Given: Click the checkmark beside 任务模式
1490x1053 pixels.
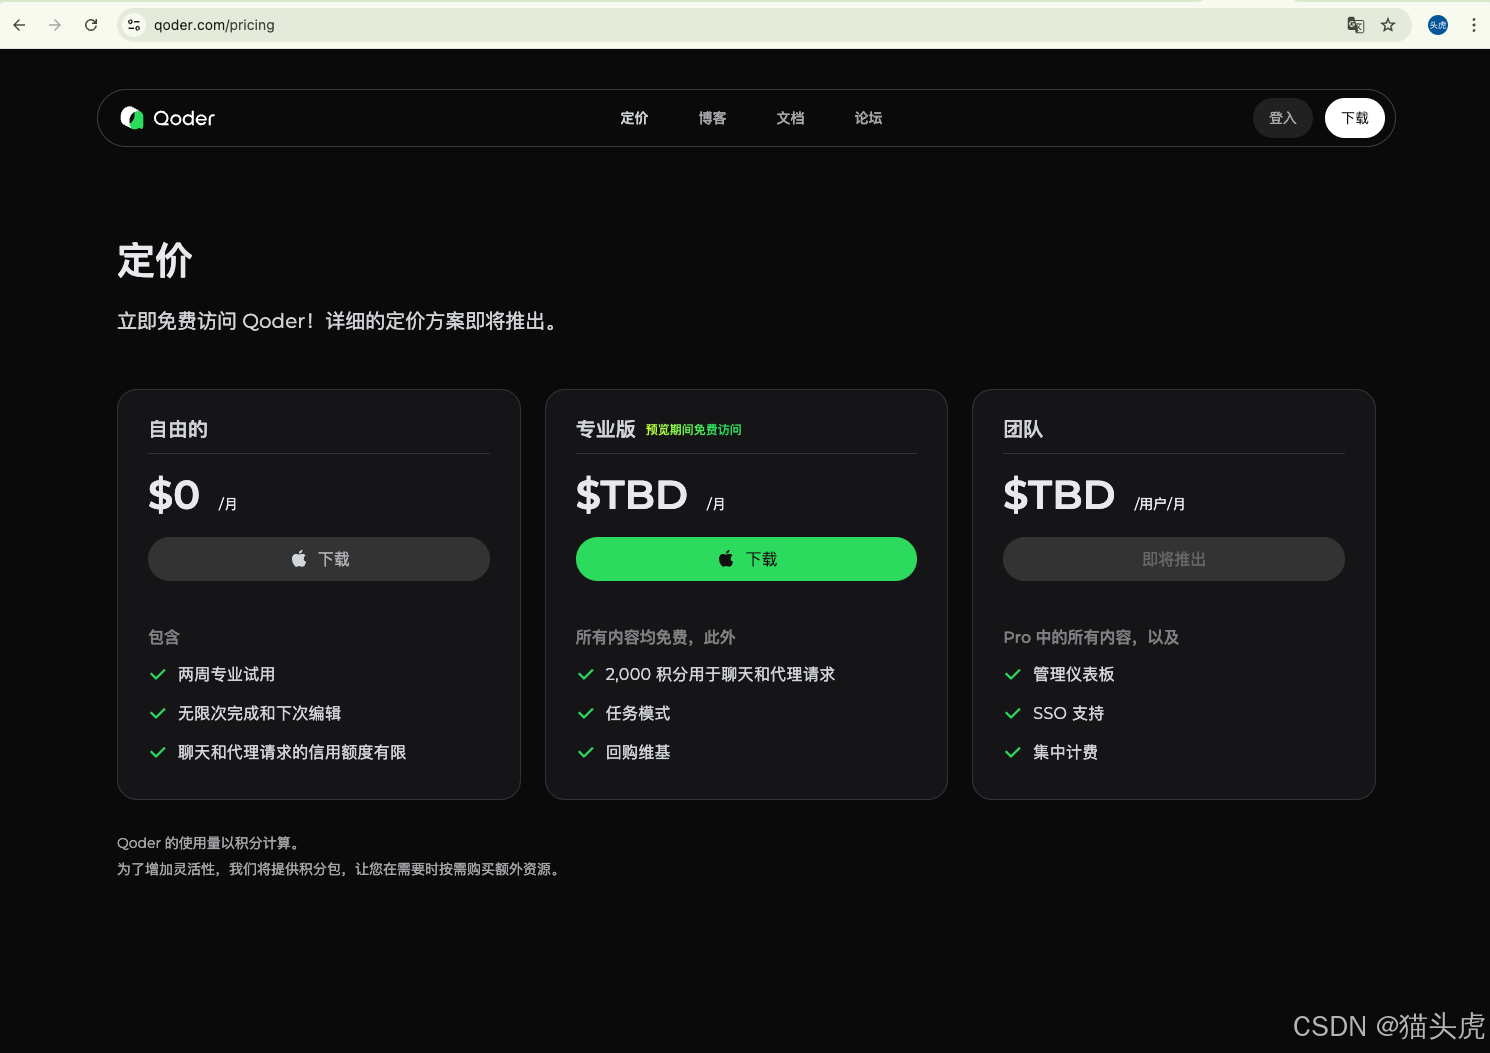Looking at the screenshot, I should coord(586,713).
